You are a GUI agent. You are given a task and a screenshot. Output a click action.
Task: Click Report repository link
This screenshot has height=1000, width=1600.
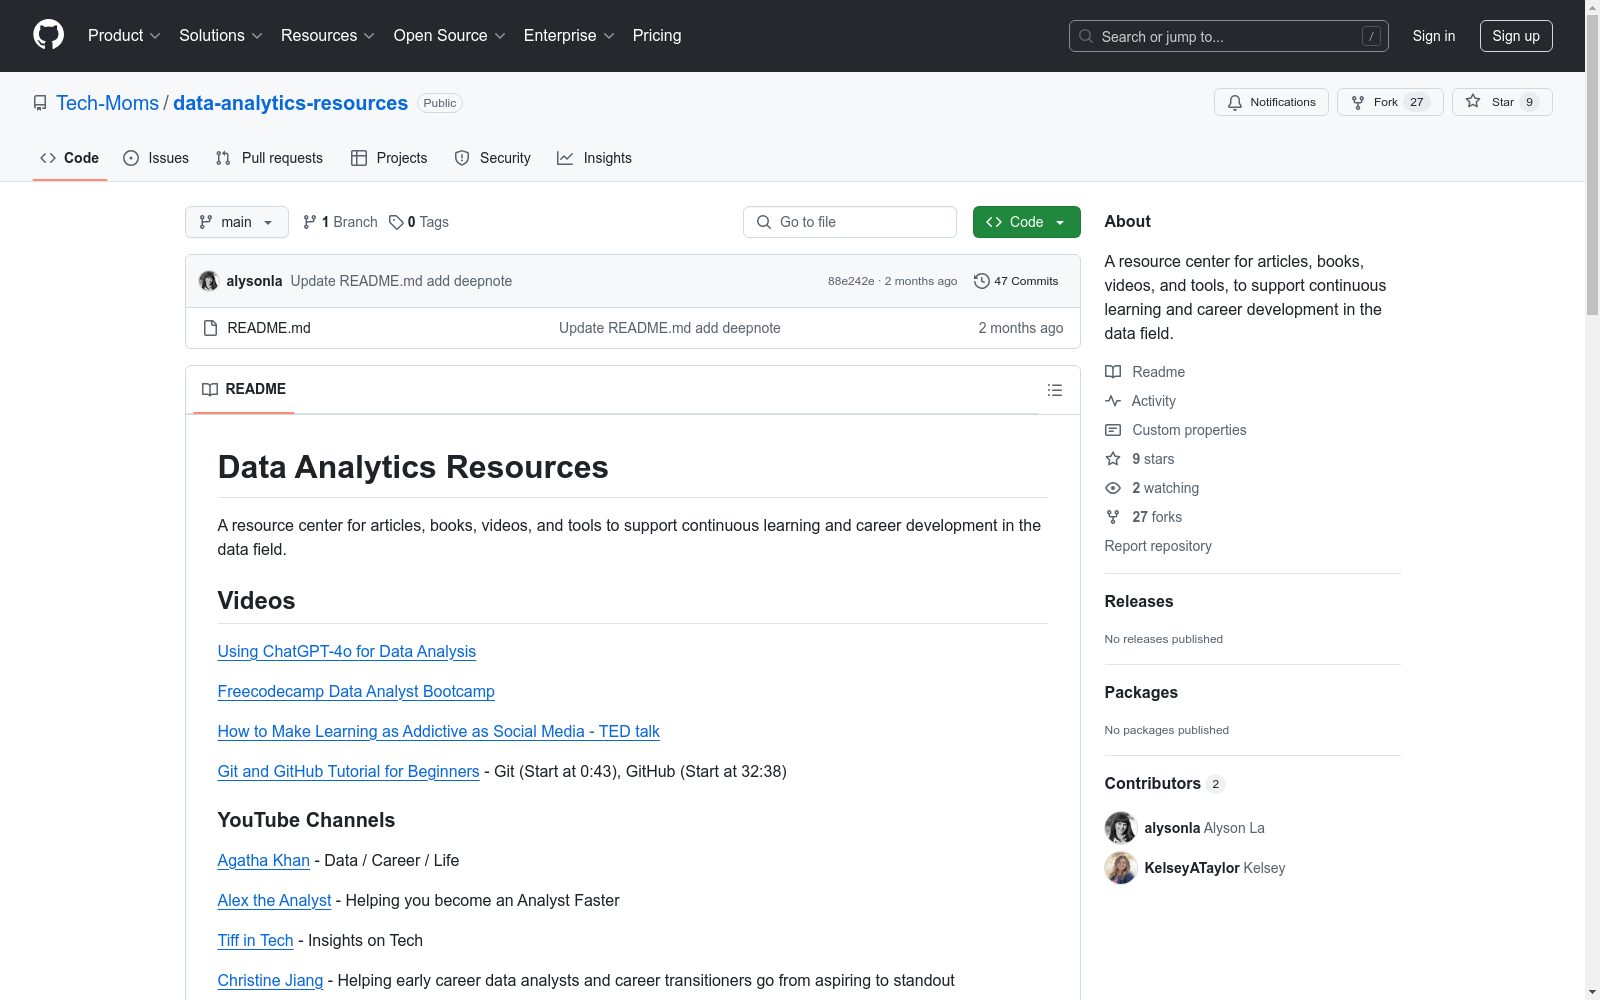(x=1158, y=546)
